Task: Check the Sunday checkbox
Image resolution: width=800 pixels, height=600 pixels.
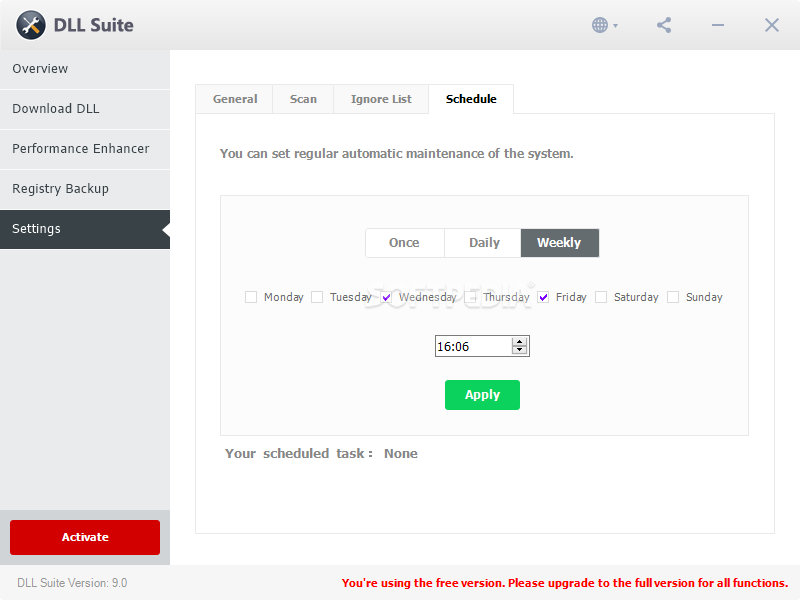Action: [x=673, y=297]
